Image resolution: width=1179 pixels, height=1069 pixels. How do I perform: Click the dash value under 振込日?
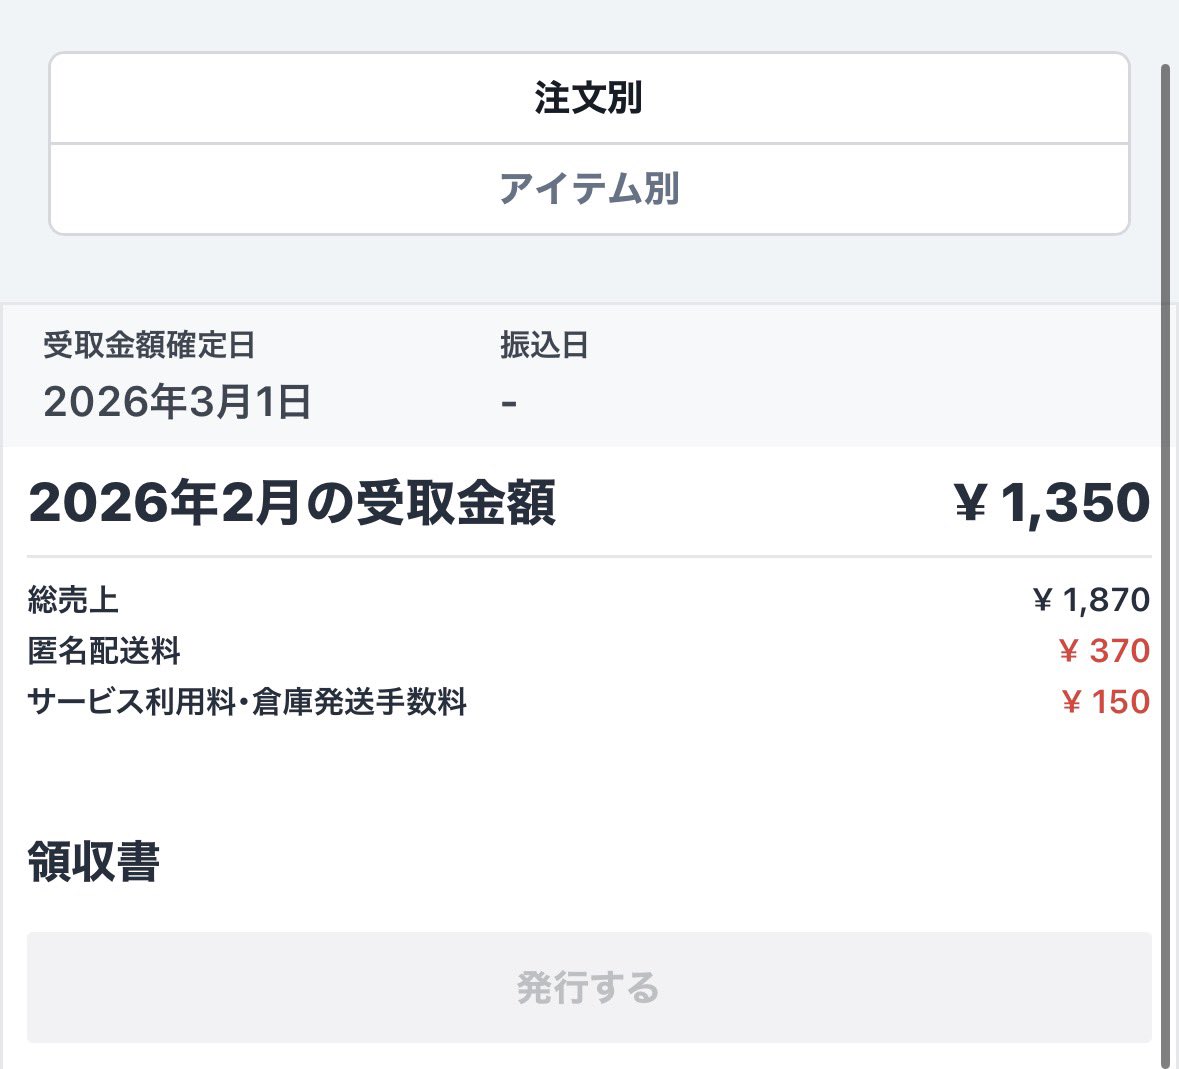pos(509,404)
